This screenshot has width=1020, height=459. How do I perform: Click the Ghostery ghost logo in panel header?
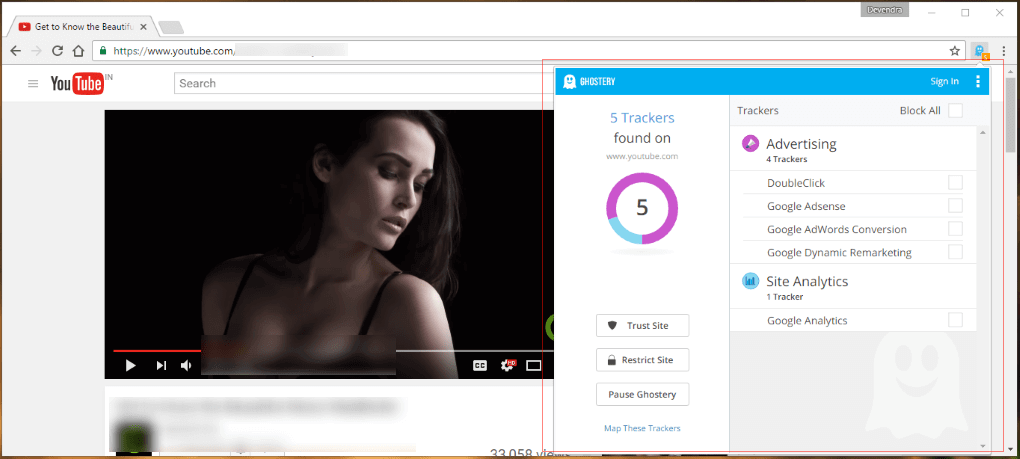569,81
